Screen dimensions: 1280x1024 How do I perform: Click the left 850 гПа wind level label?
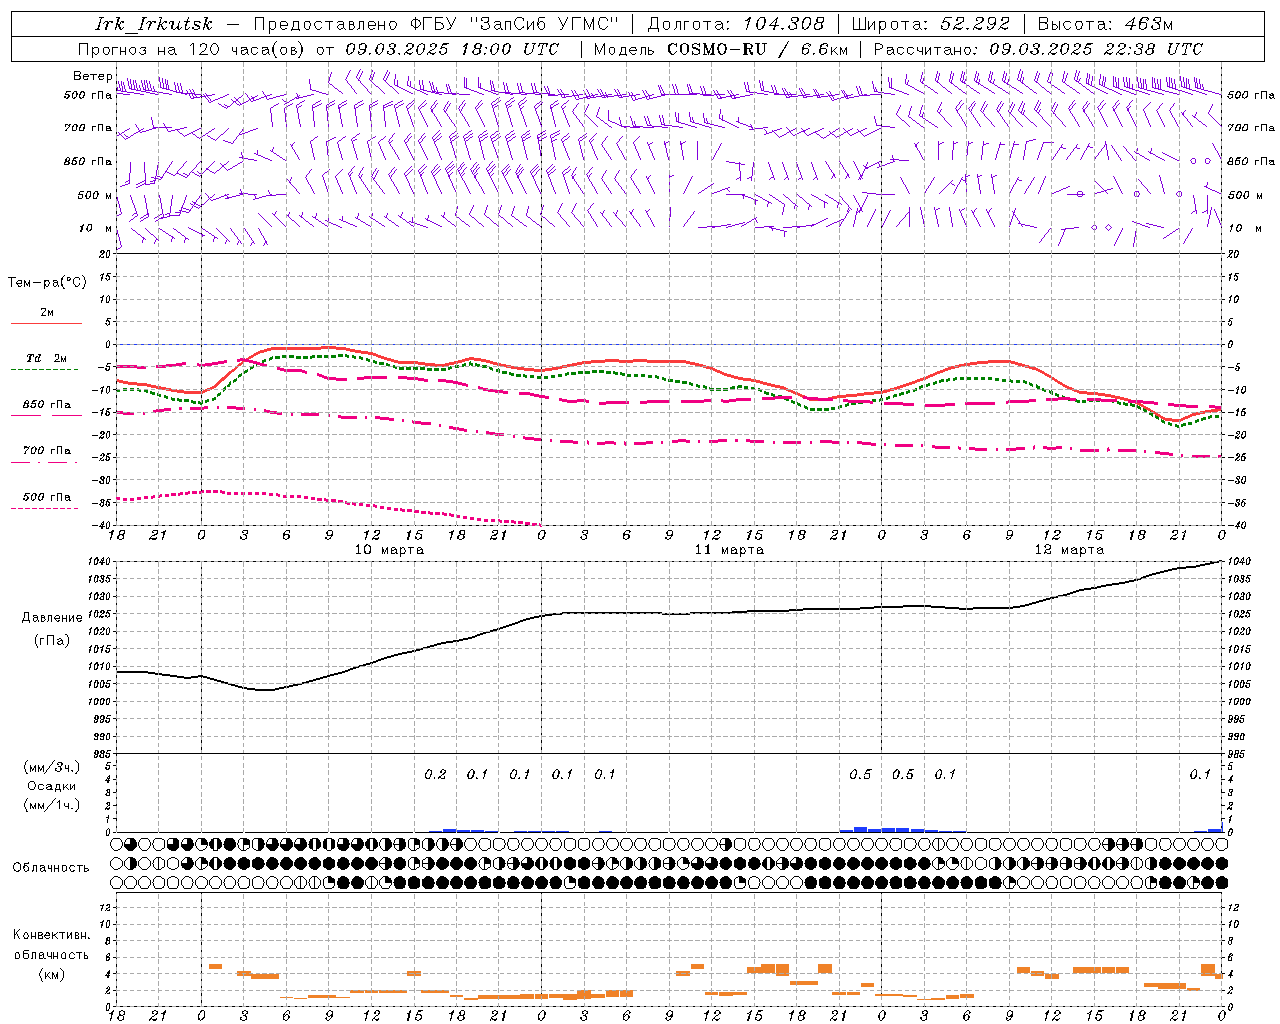[x=88, y=161]
